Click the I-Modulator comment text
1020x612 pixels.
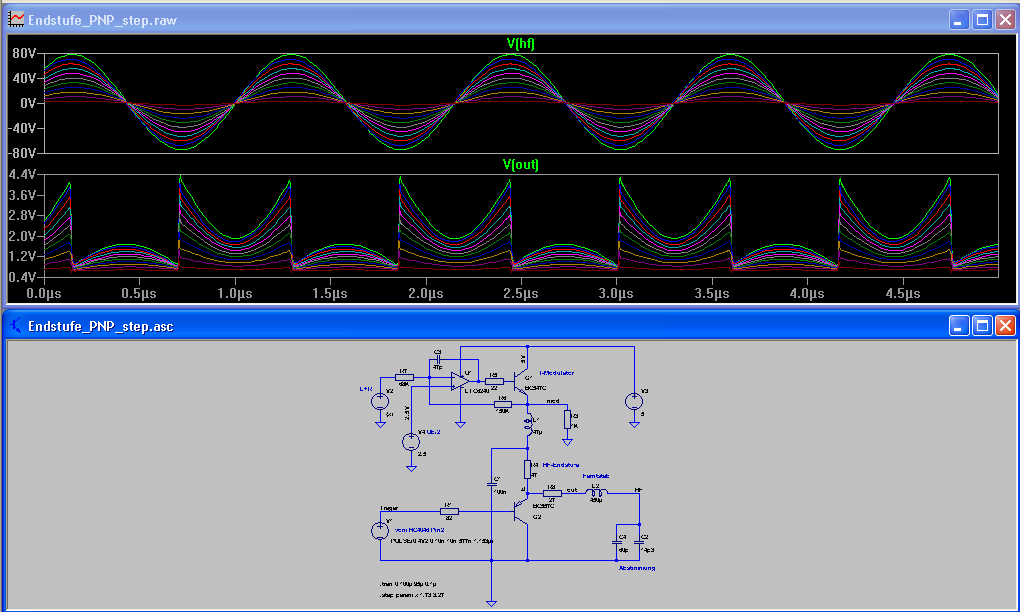coord(557,373)
